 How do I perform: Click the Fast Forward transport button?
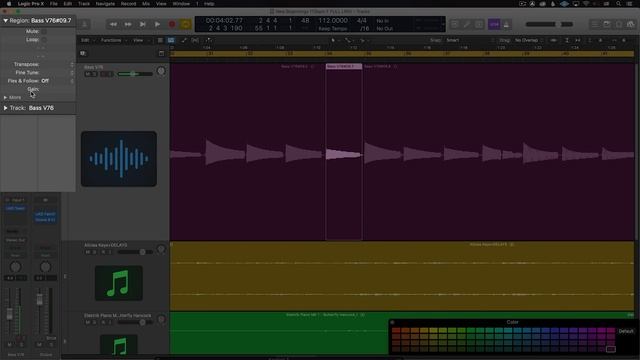(x=128, y=24)
